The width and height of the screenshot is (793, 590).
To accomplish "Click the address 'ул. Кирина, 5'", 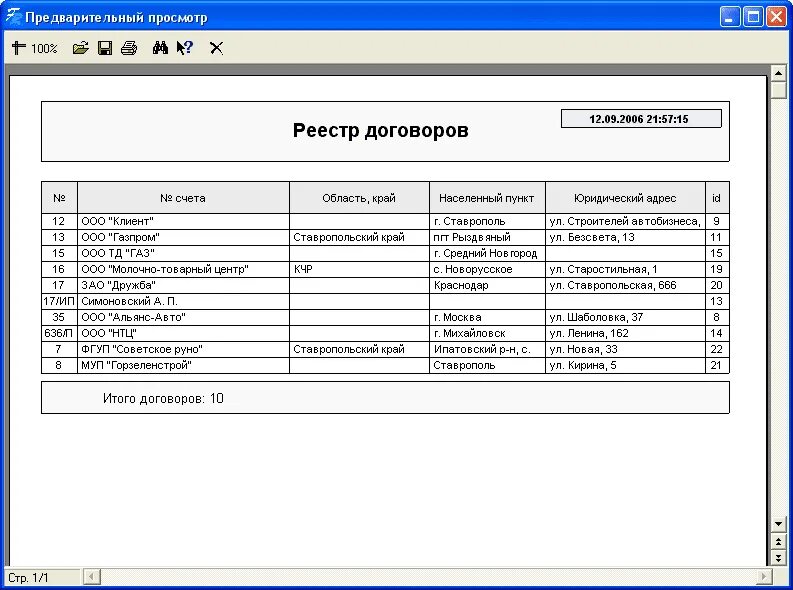I will coord(625,366).
